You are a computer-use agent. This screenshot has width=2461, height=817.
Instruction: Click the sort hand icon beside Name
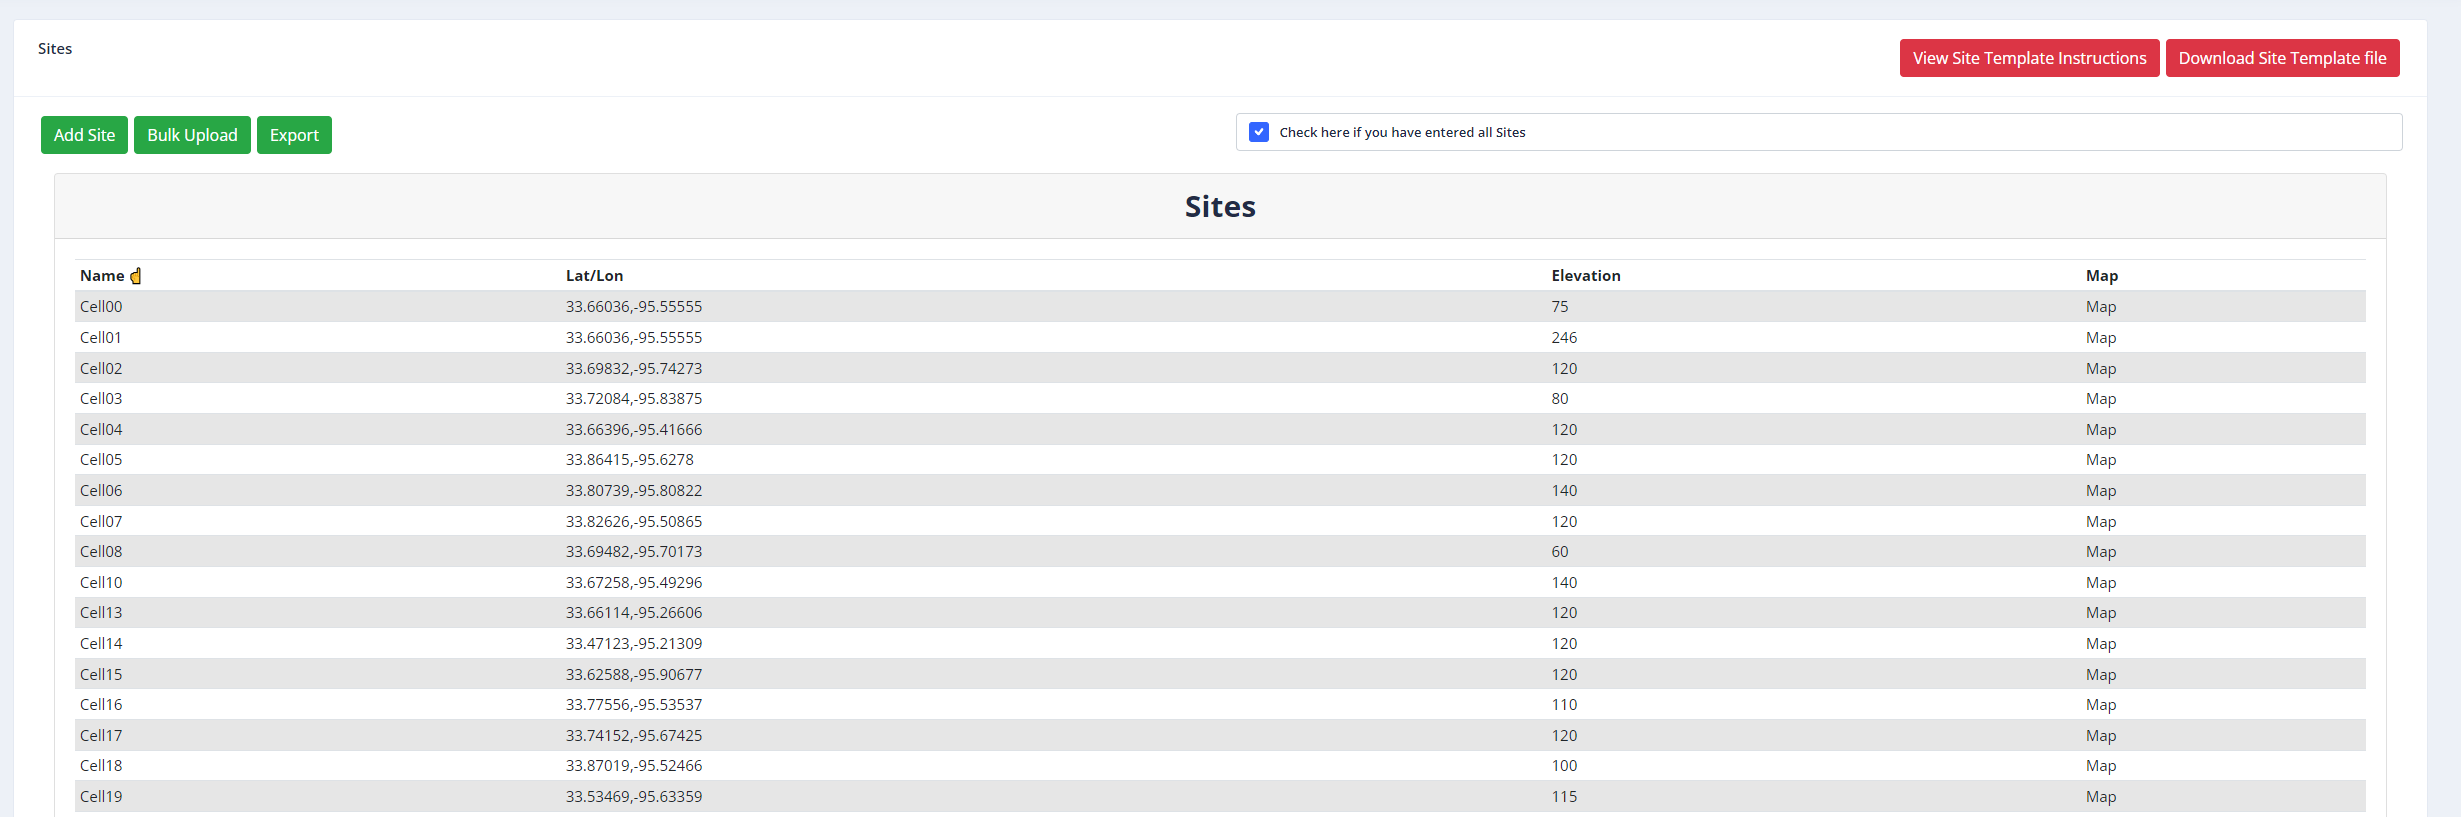click(136, 276)
